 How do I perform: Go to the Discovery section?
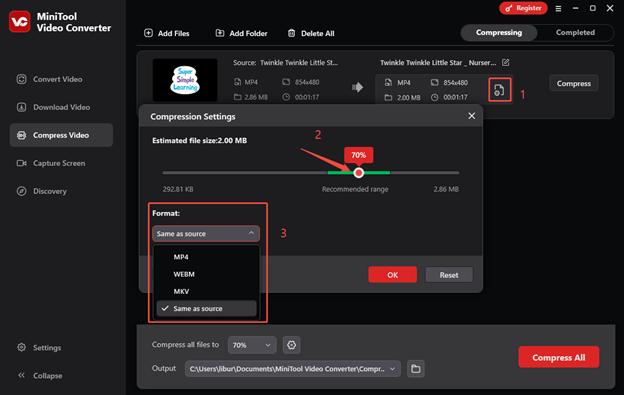41,191
